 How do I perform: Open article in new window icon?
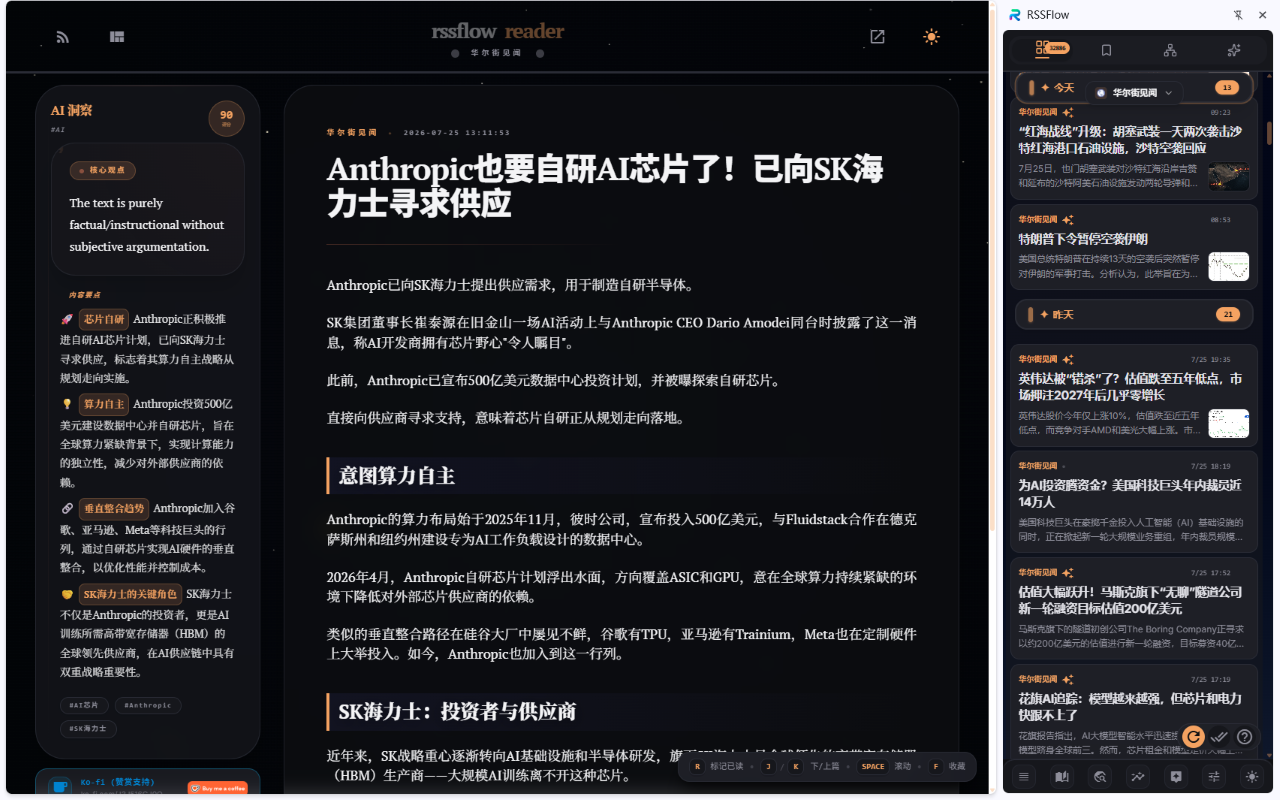click(x=877, y=37)
